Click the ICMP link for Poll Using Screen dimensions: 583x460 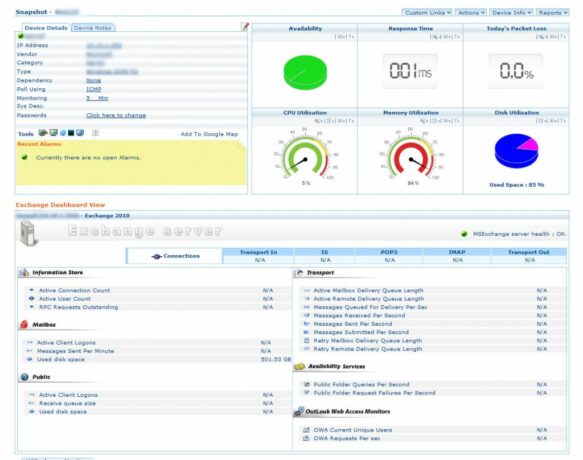[x=94, y=89]
